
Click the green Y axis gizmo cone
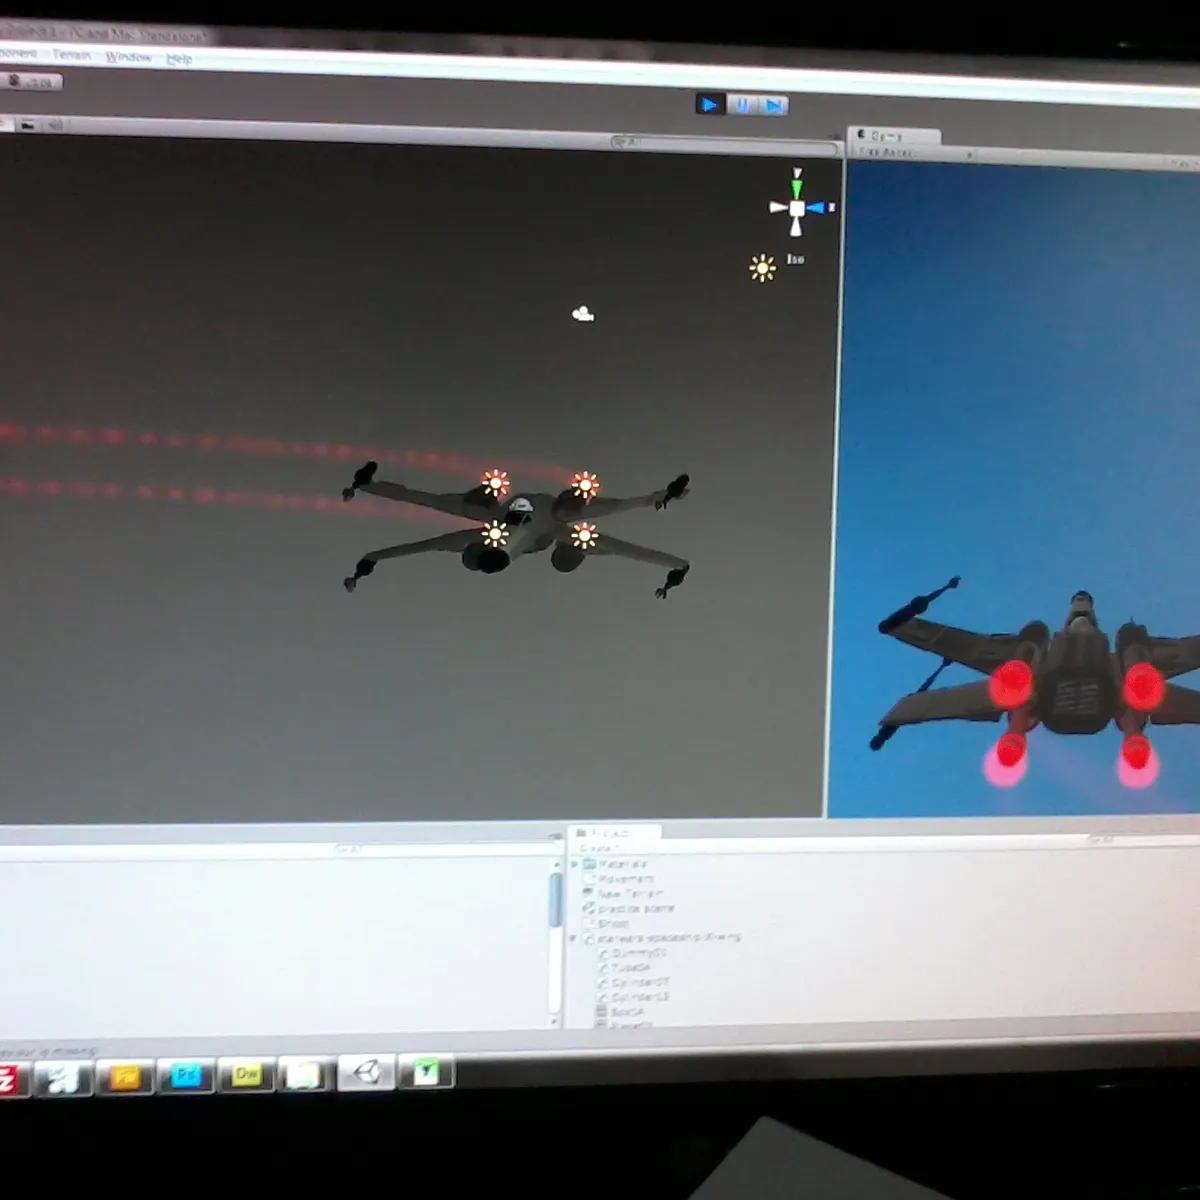click(x=797, y=187)
